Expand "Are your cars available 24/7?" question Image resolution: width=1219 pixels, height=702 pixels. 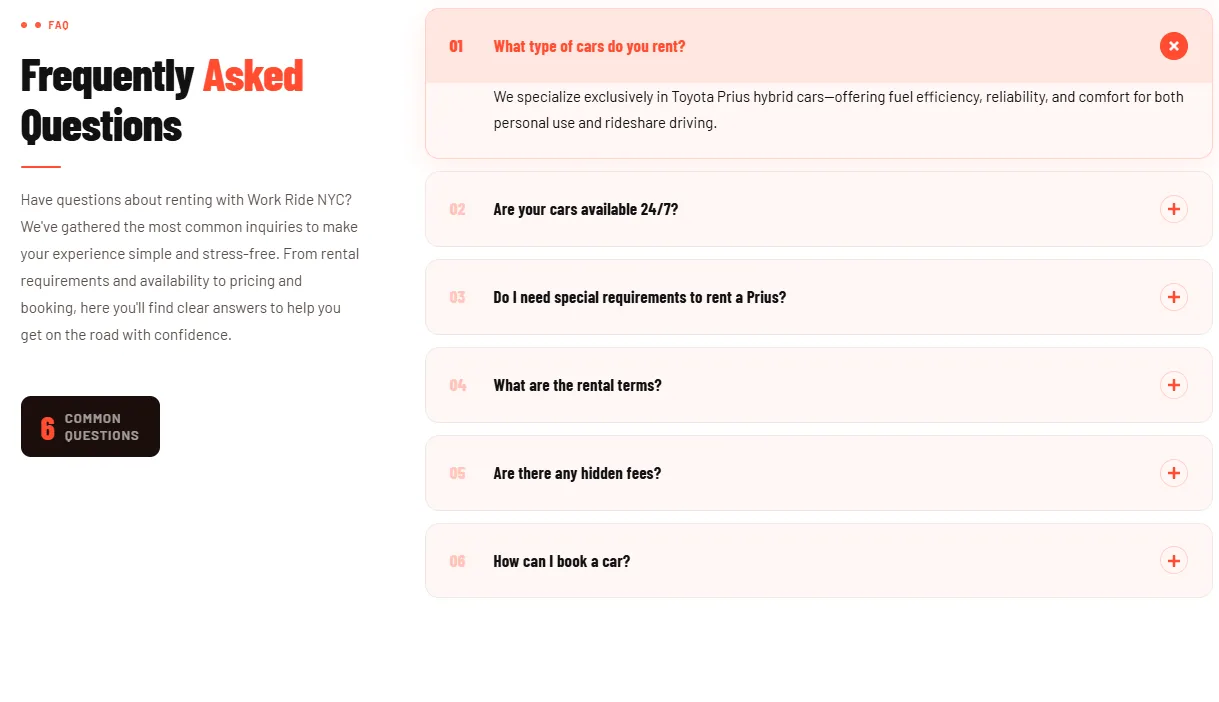pos(818,209)
